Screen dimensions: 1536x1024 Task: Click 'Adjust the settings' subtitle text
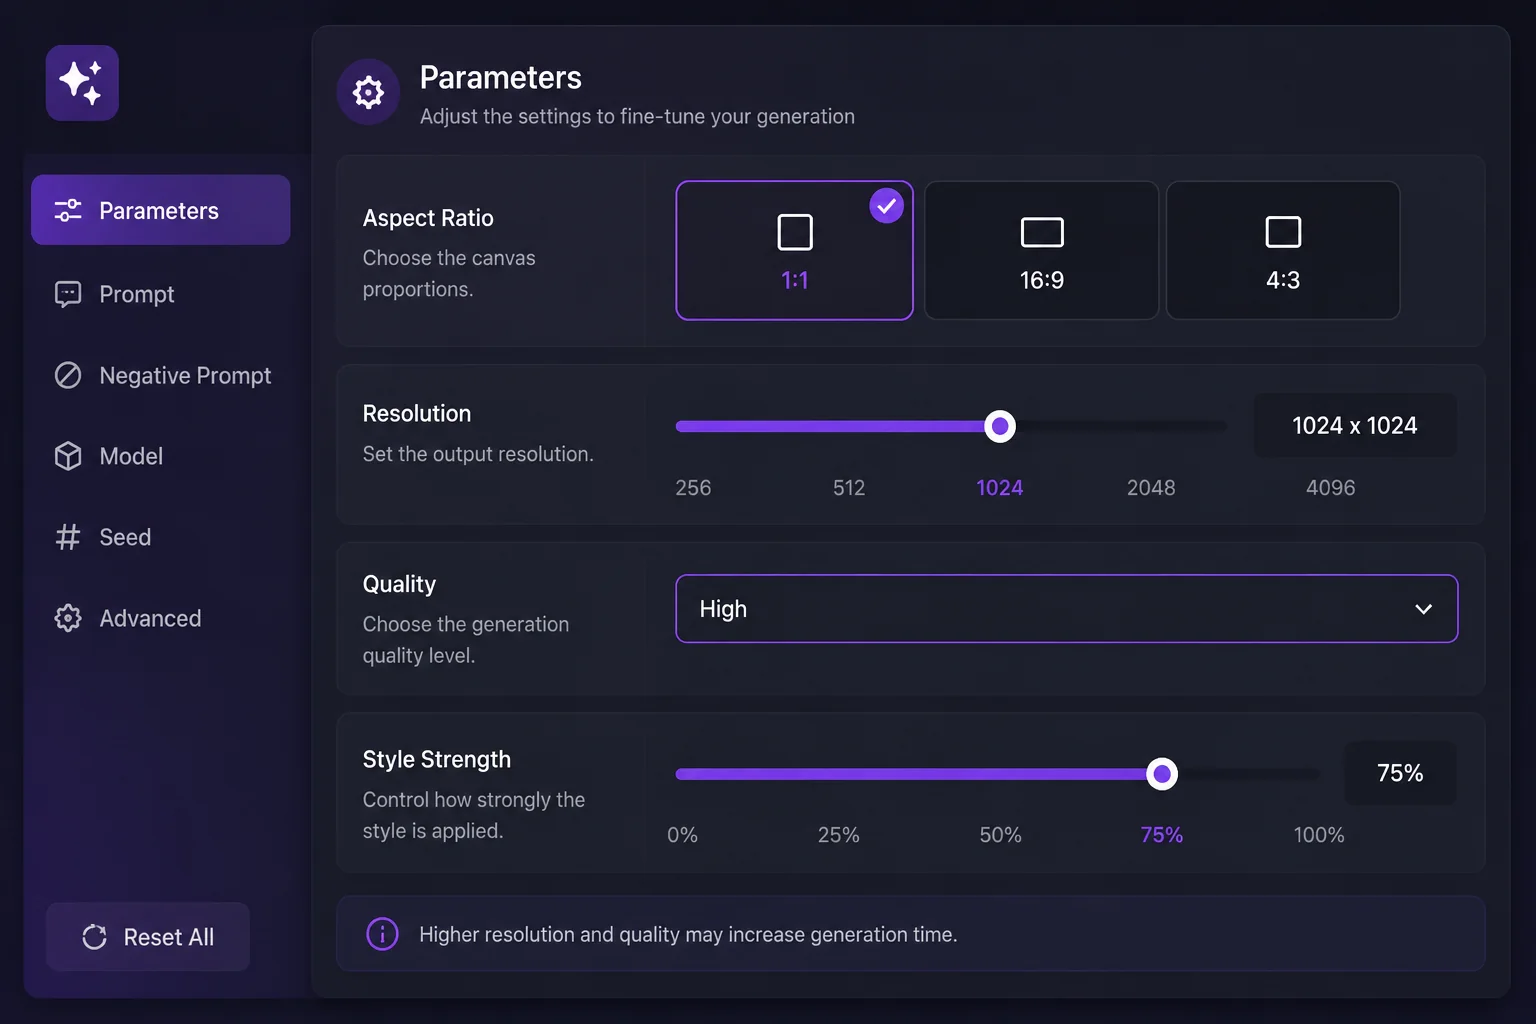pos(637,116)
